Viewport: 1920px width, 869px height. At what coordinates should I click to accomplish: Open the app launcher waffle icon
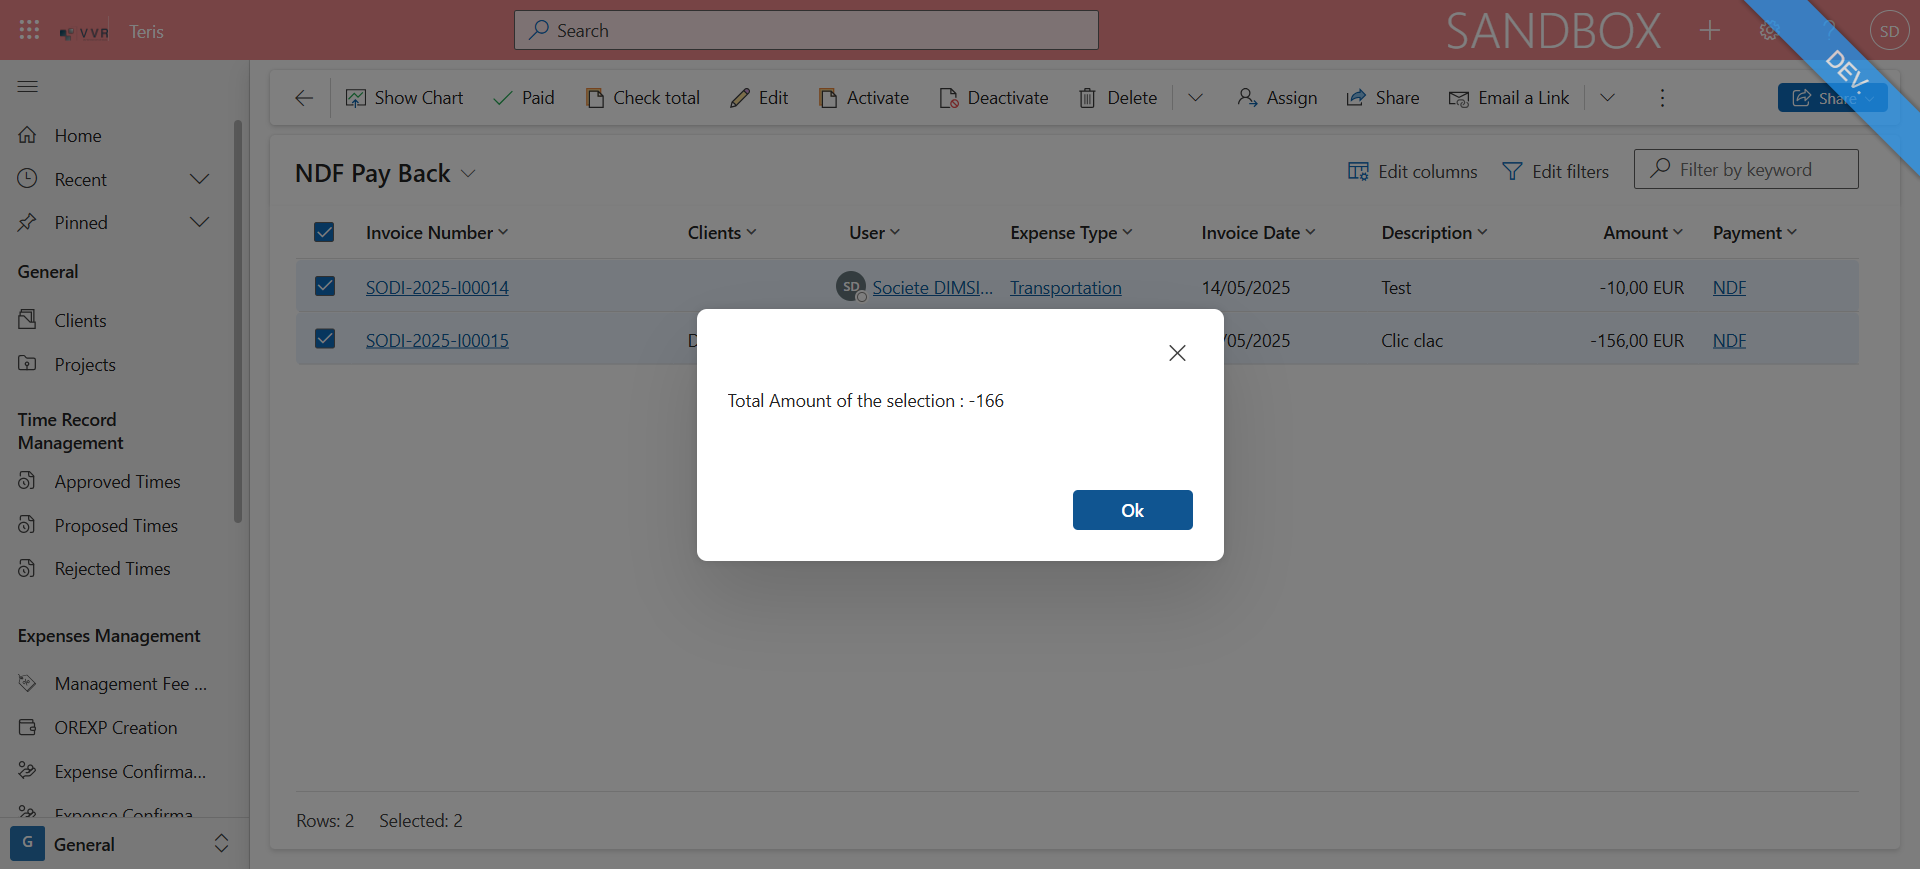[29, 30]
